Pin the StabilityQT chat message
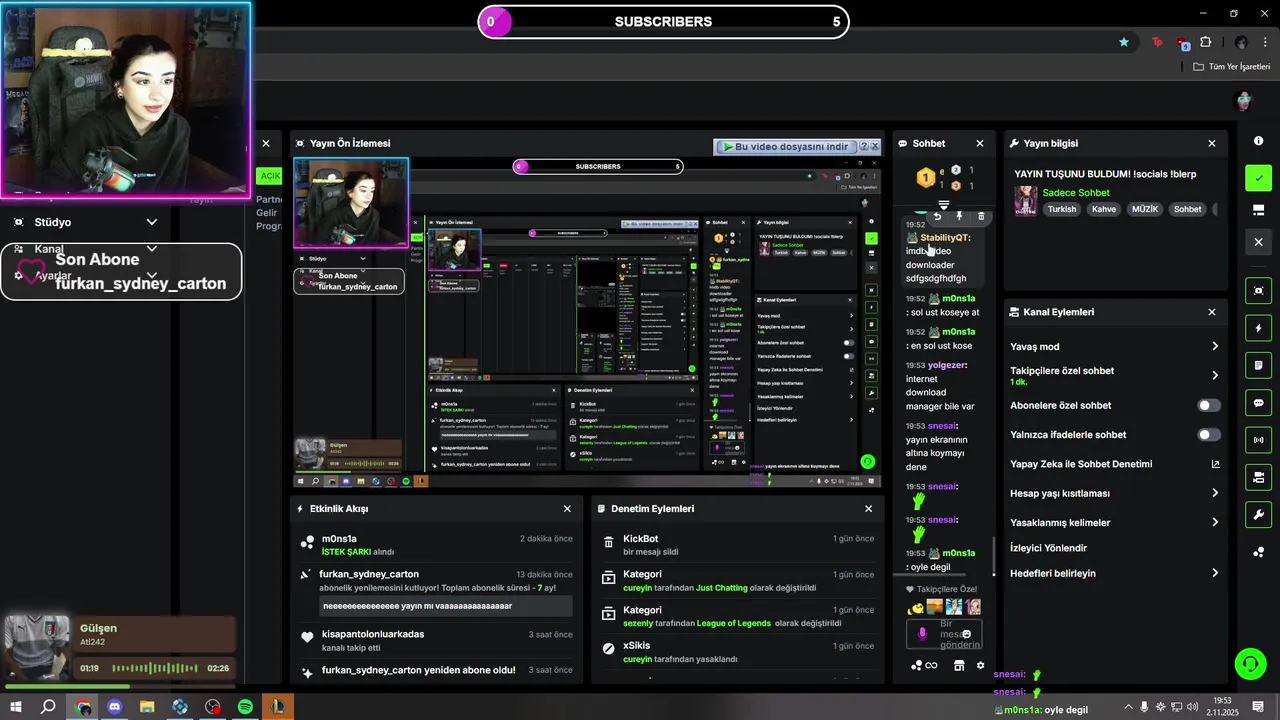 pos(959,216)
